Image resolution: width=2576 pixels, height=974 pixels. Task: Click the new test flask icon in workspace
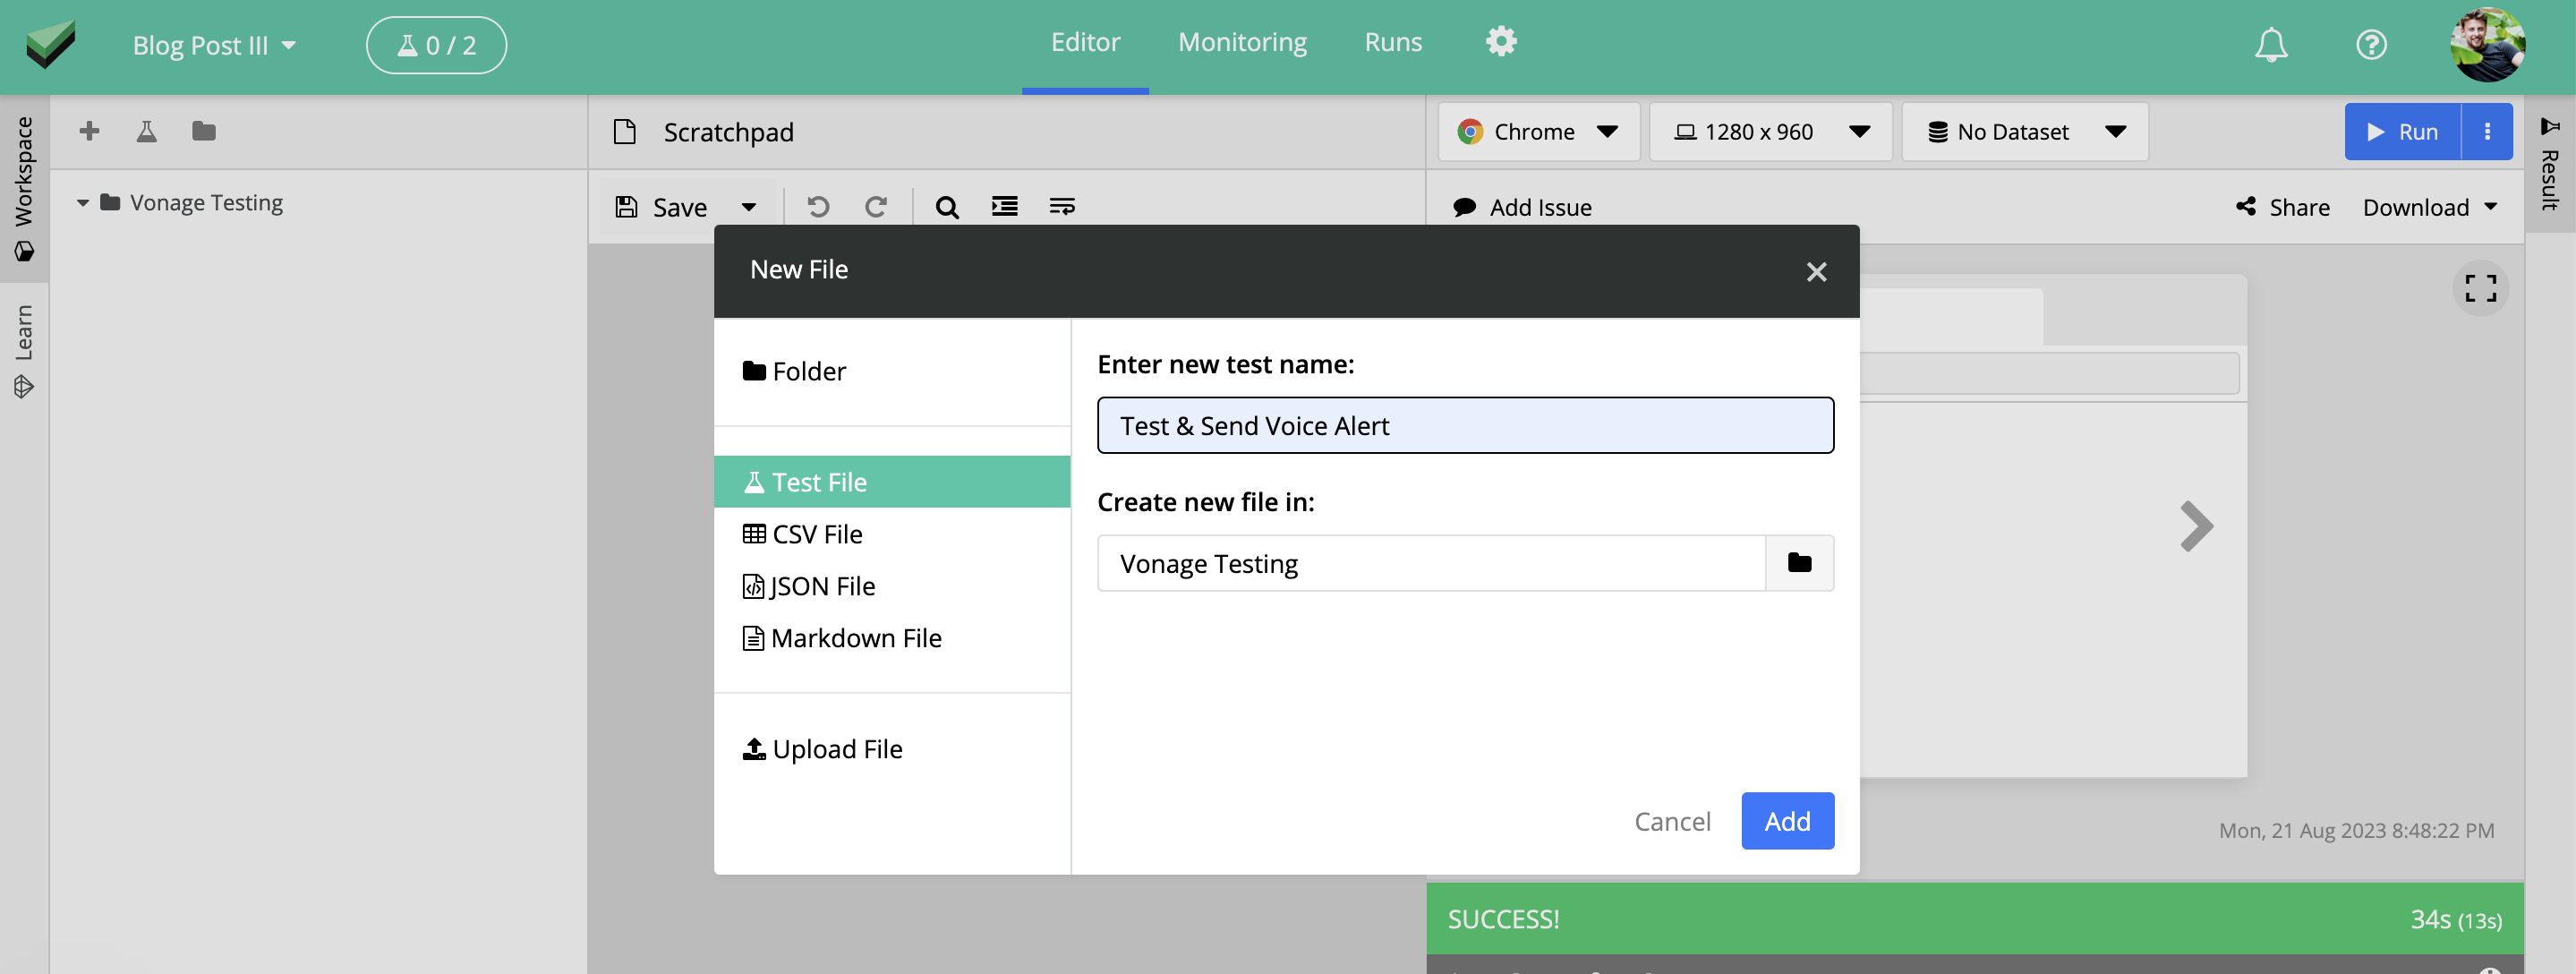[x=146, y=131]
